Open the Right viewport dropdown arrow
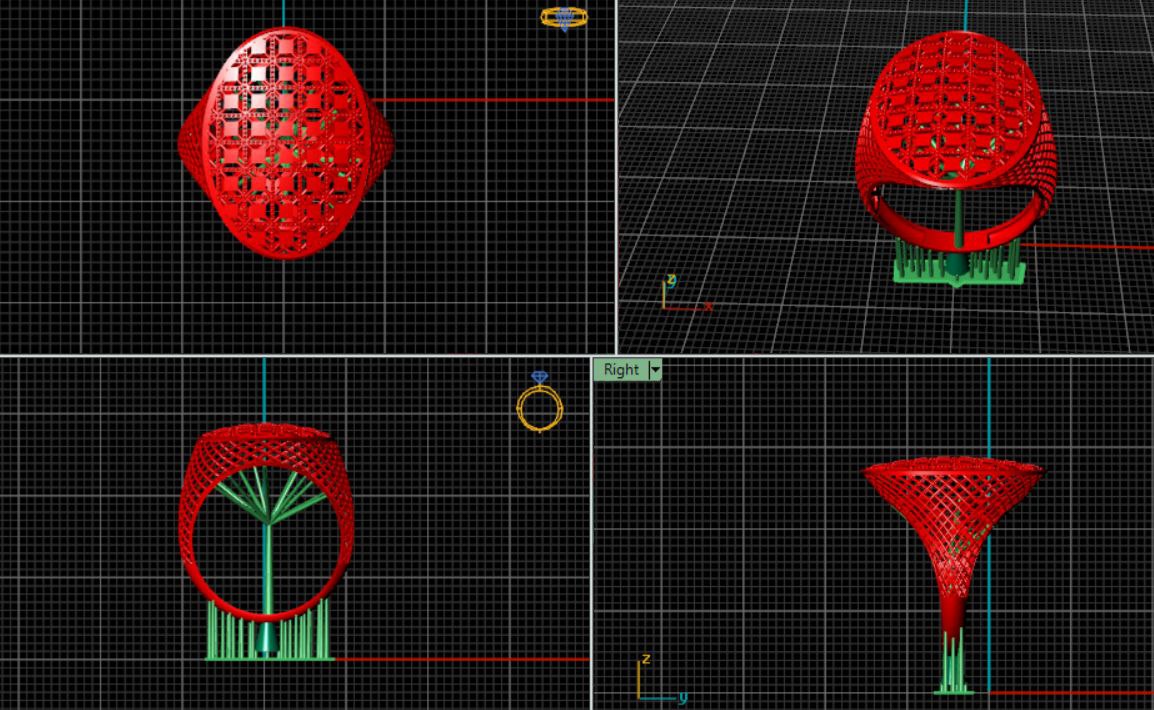Screen dimensions: 1154x710 pyautogui.click(x=655, y=370)
